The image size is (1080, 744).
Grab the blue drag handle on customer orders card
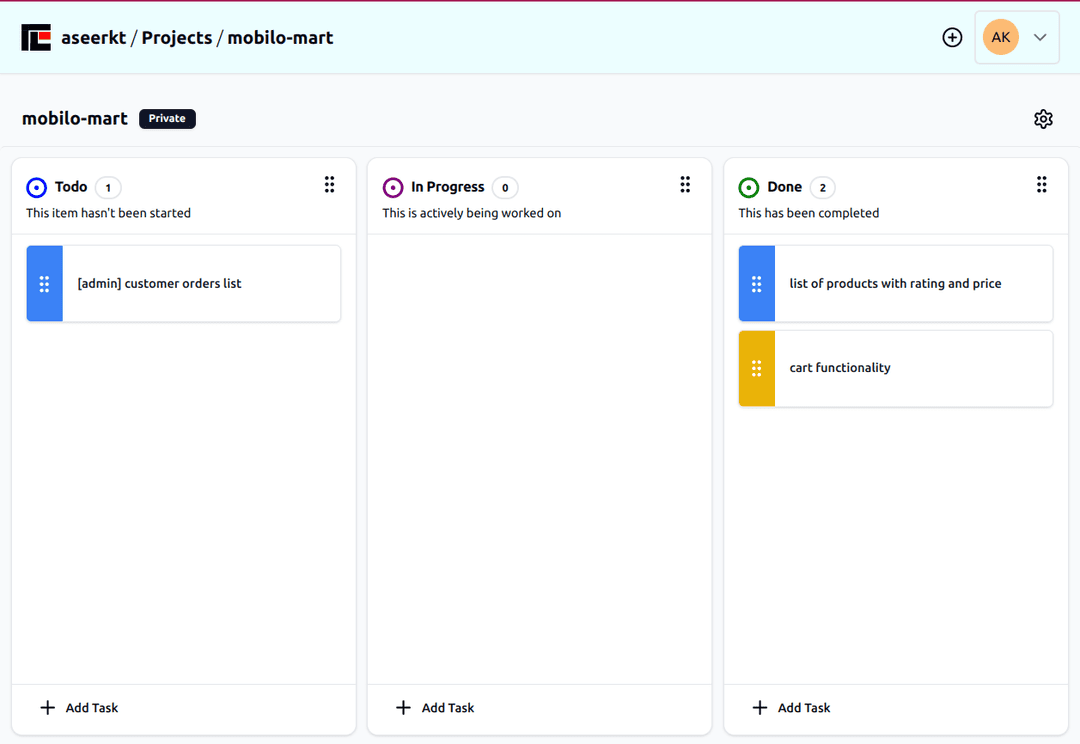point(44,283)
